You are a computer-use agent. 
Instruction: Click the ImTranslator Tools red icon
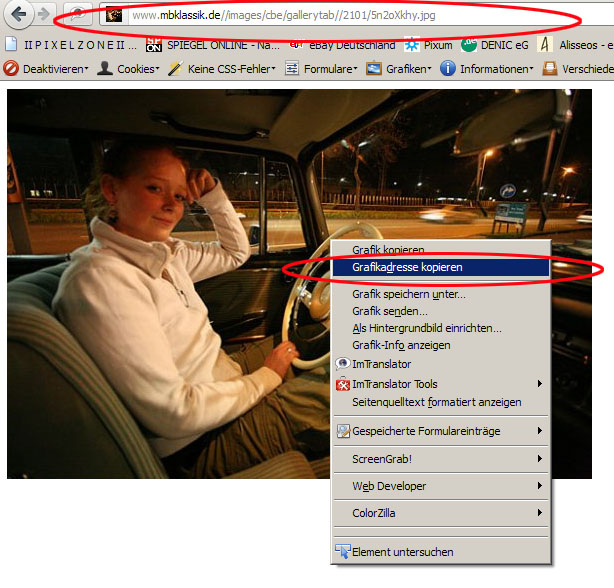click(x=343, y=384)
